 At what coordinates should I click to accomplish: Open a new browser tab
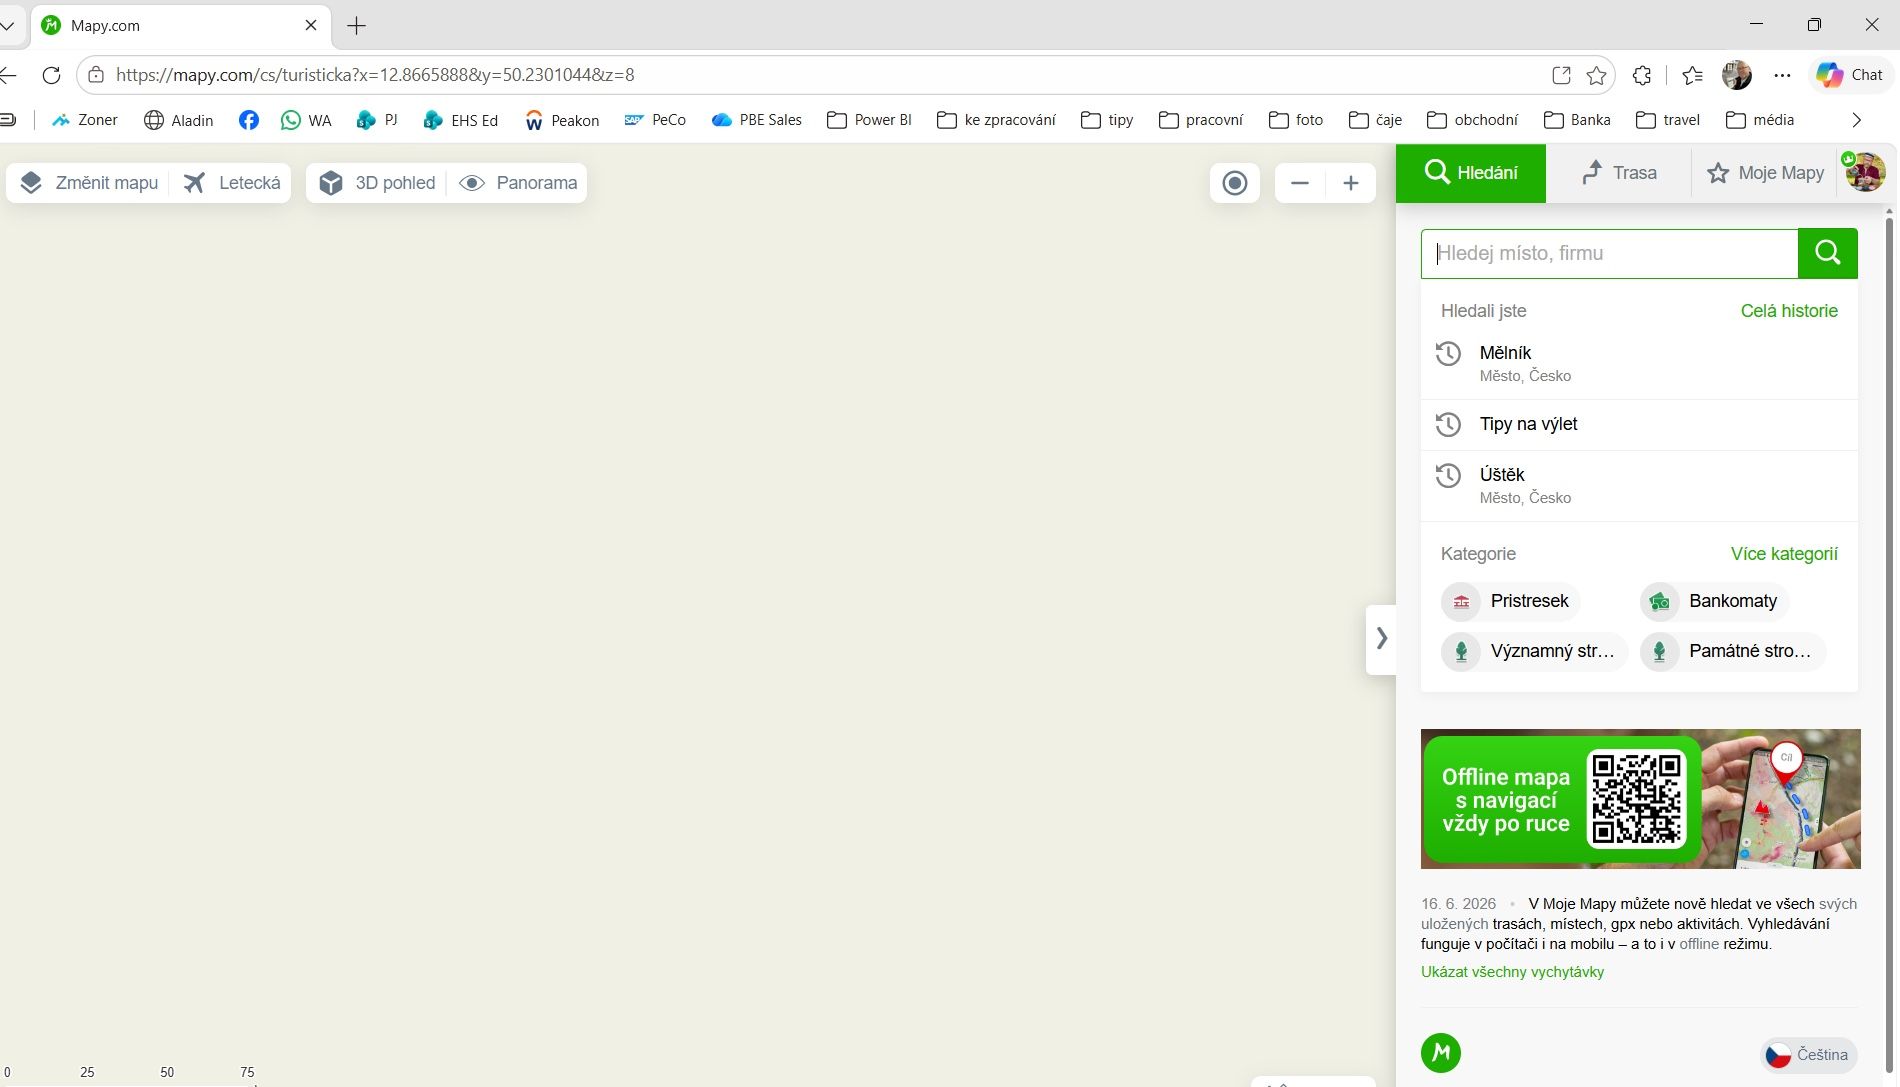357,26
